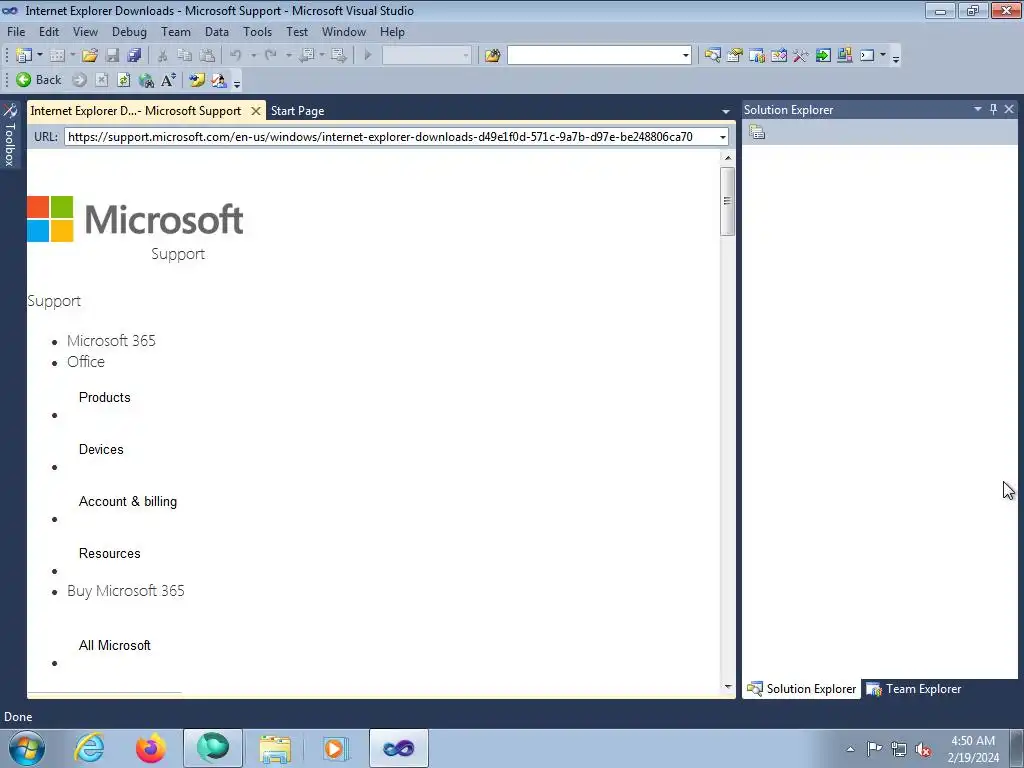Click the Buy Microsoft 365 link
Image resolution: width=1024 pixels, height=768 pixels.
pos(125,591)
